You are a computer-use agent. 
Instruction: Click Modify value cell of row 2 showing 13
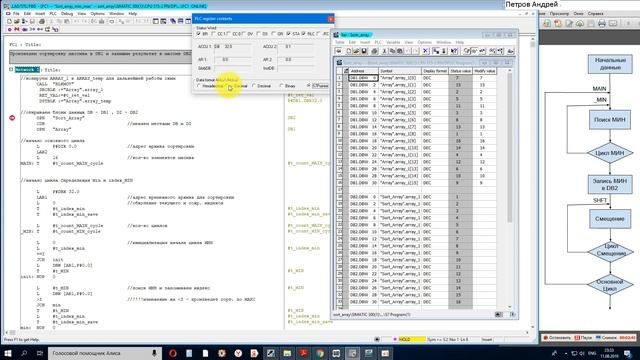click(x=484, y=85)
